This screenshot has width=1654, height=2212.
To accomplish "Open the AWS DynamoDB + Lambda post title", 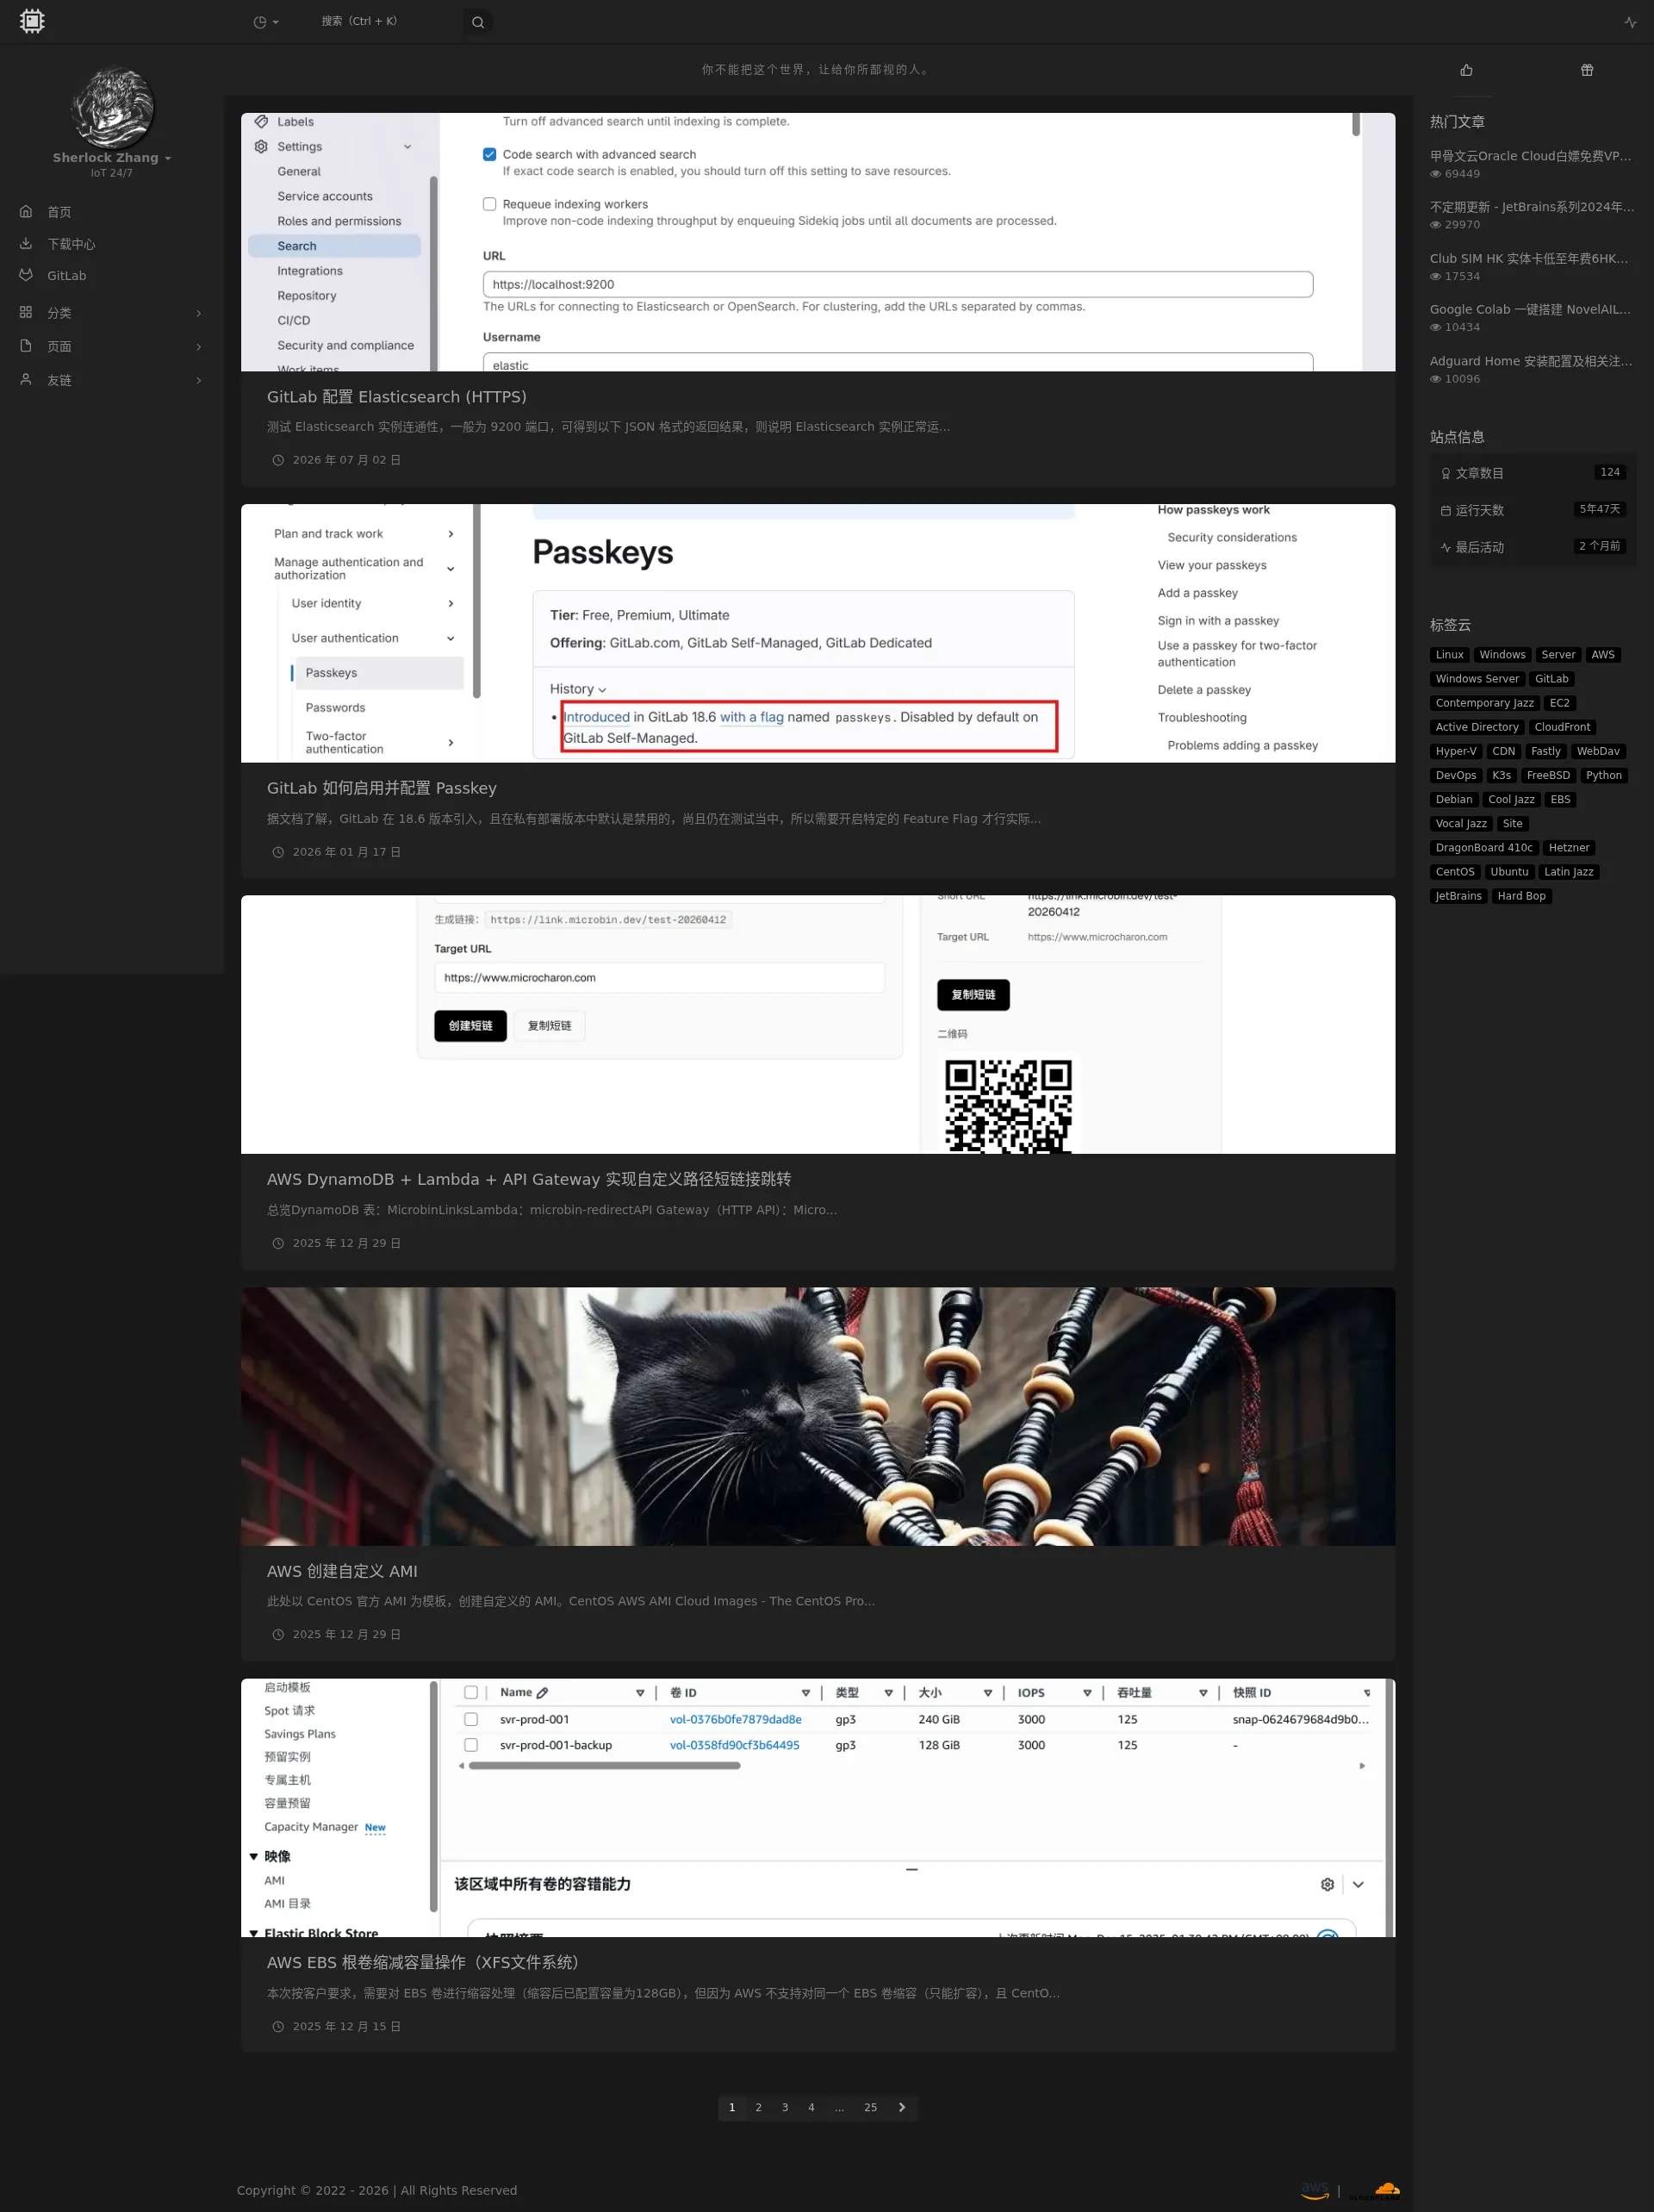I will tap(529, 1179).
